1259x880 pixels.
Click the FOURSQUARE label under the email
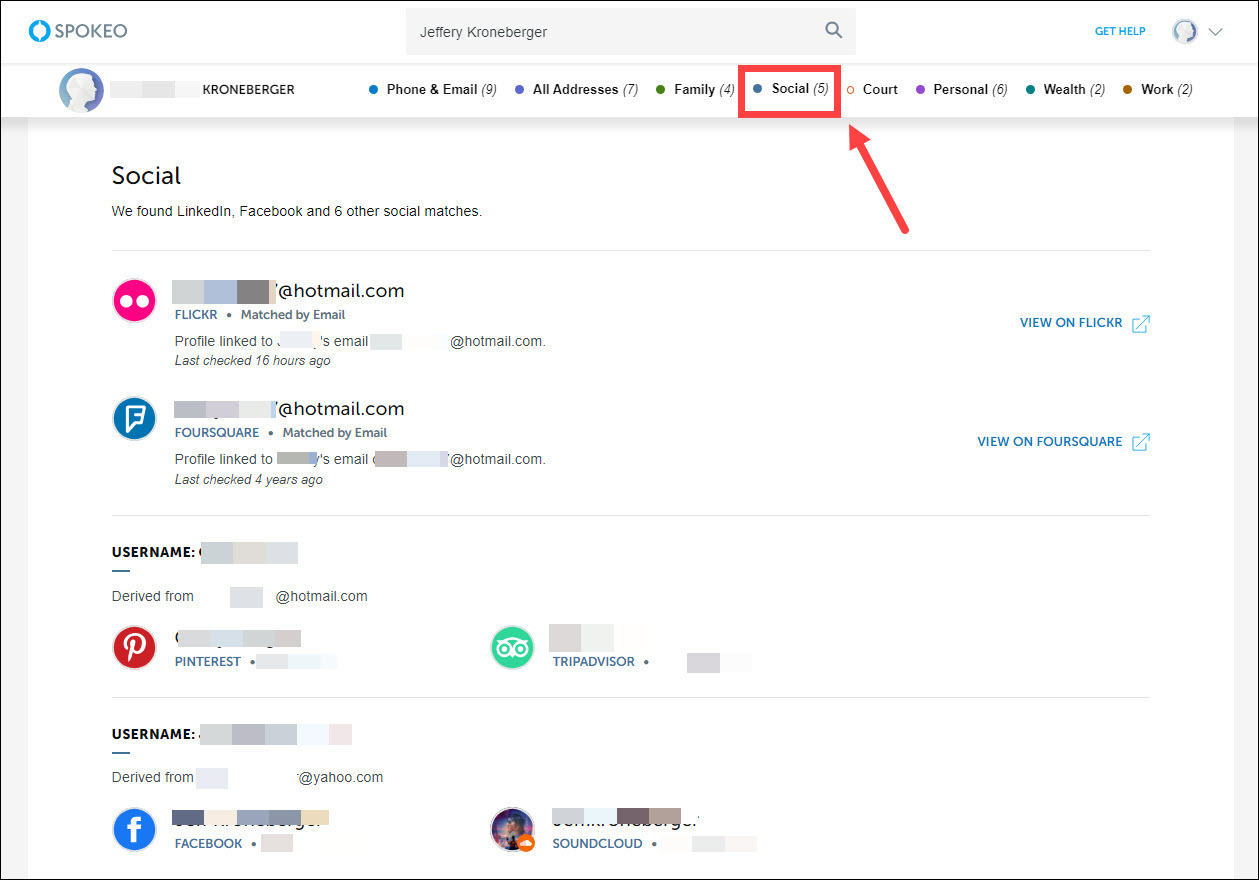pos(217,433)
